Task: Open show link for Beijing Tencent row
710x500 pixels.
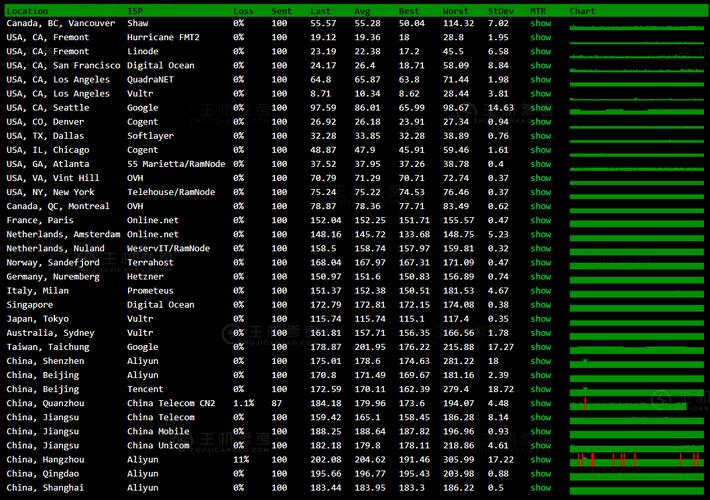Action: (x=541, y=389)
